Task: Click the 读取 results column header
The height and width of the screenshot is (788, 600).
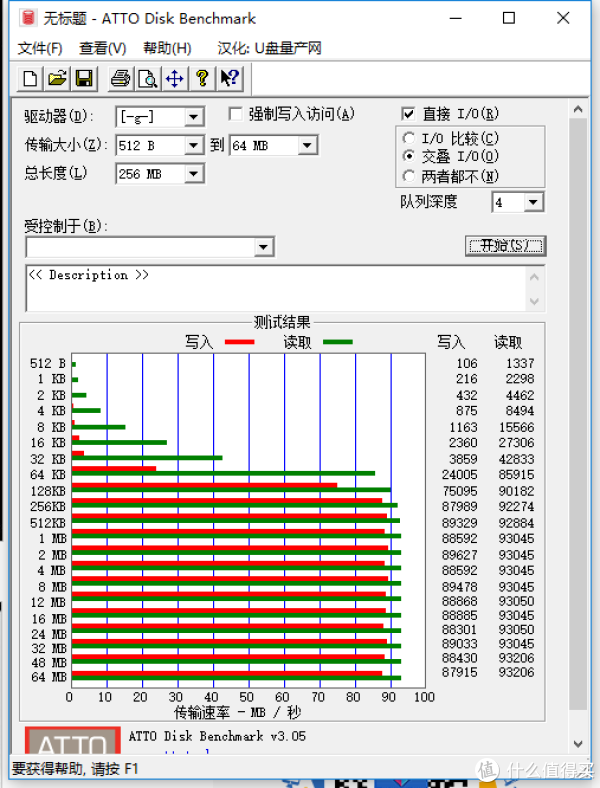Action: [508, 342]
